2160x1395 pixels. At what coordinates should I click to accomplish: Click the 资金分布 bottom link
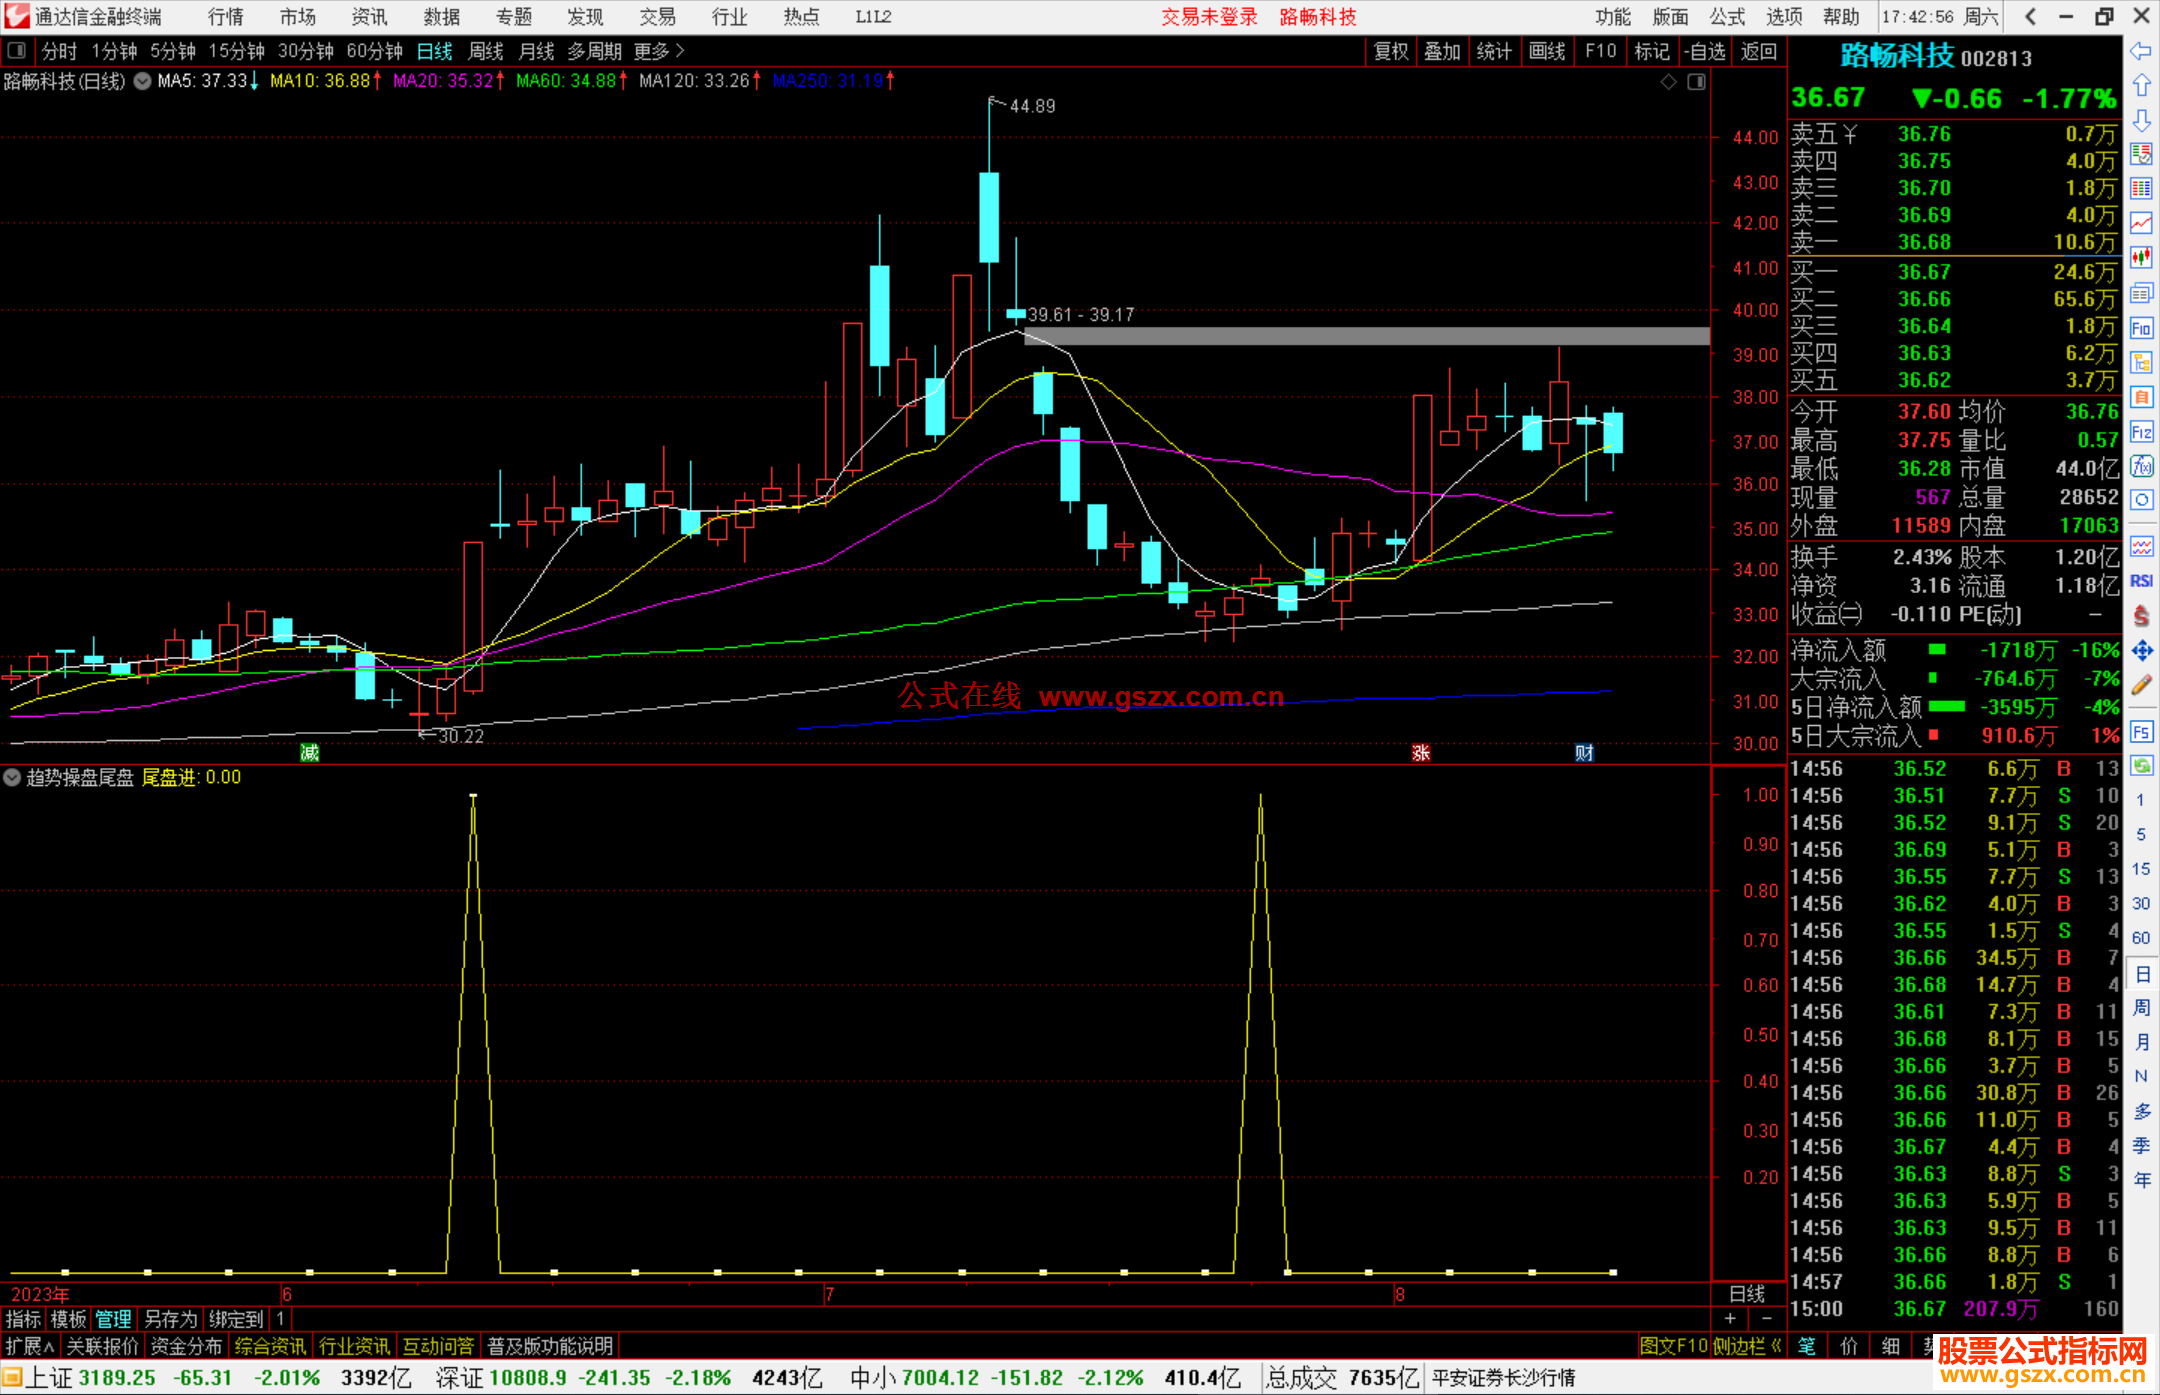186,1346
